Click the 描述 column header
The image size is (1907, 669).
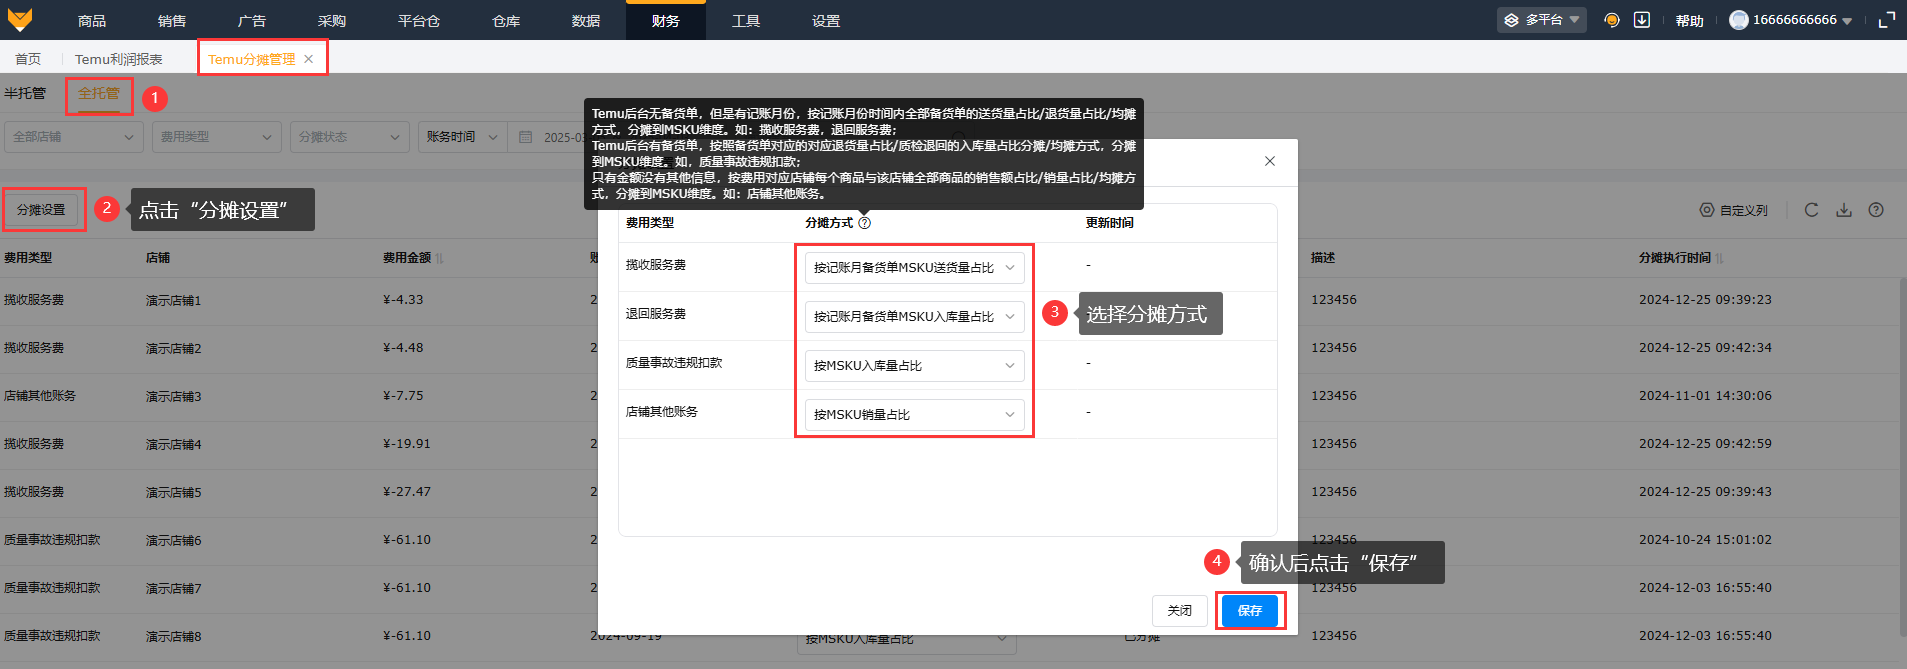pos(1323,258)
